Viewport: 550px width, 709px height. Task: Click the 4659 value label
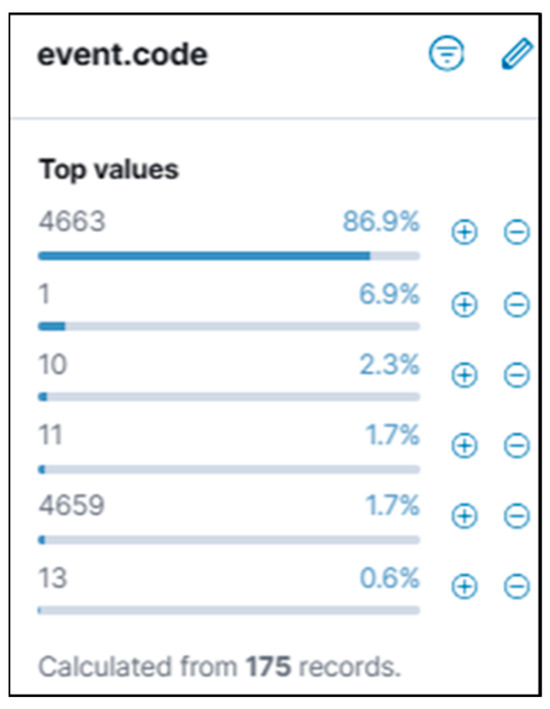pyautogui.click(x=71, y=505)
